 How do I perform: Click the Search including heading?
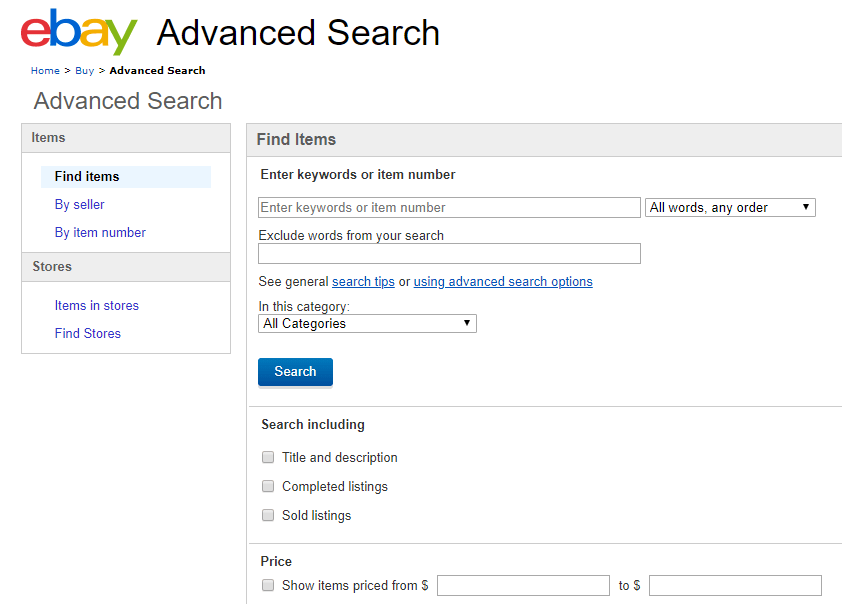[x=313, y=425]
